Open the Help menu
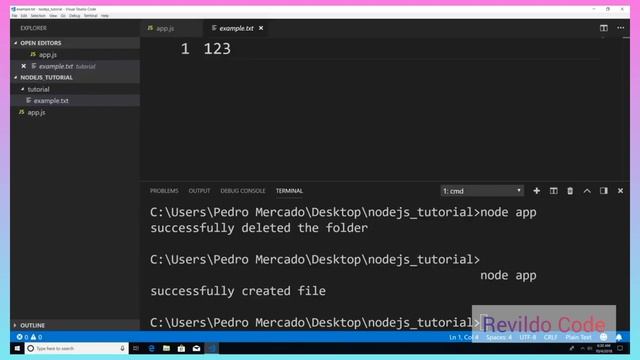 [105, 16]
